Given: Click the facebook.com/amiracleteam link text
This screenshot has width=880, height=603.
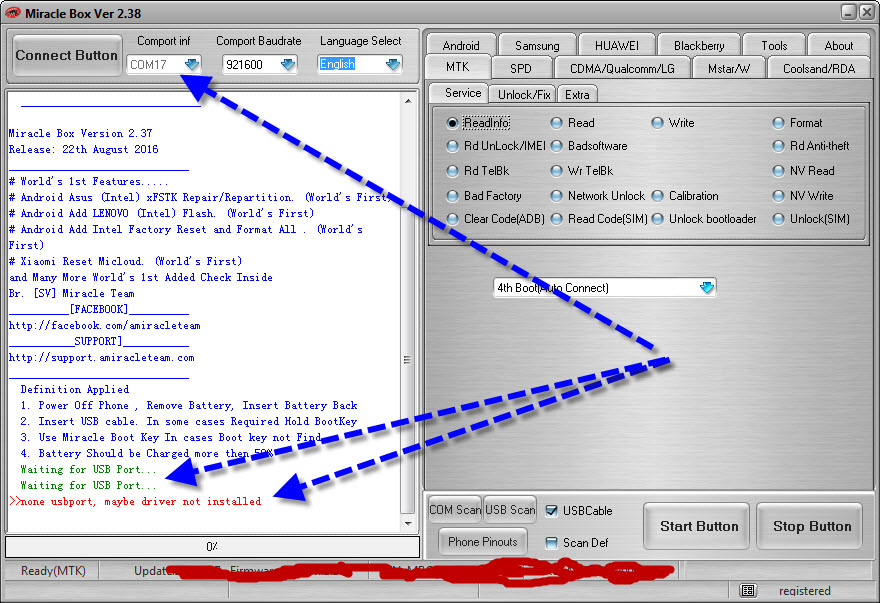Looking at the screenshot, I should coord(104,326).
